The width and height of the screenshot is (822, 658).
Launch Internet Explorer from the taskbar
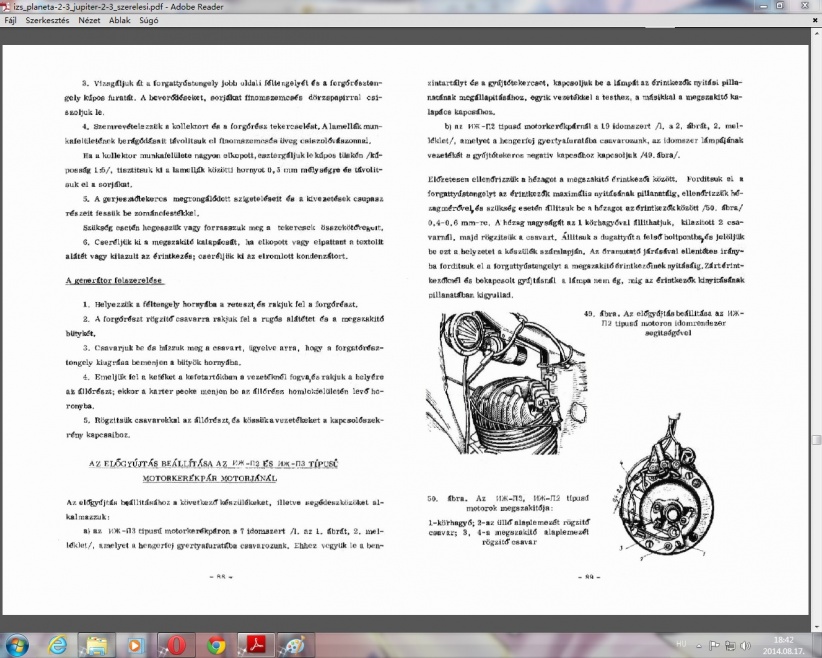pyautogui.click(x=59, y=644)
